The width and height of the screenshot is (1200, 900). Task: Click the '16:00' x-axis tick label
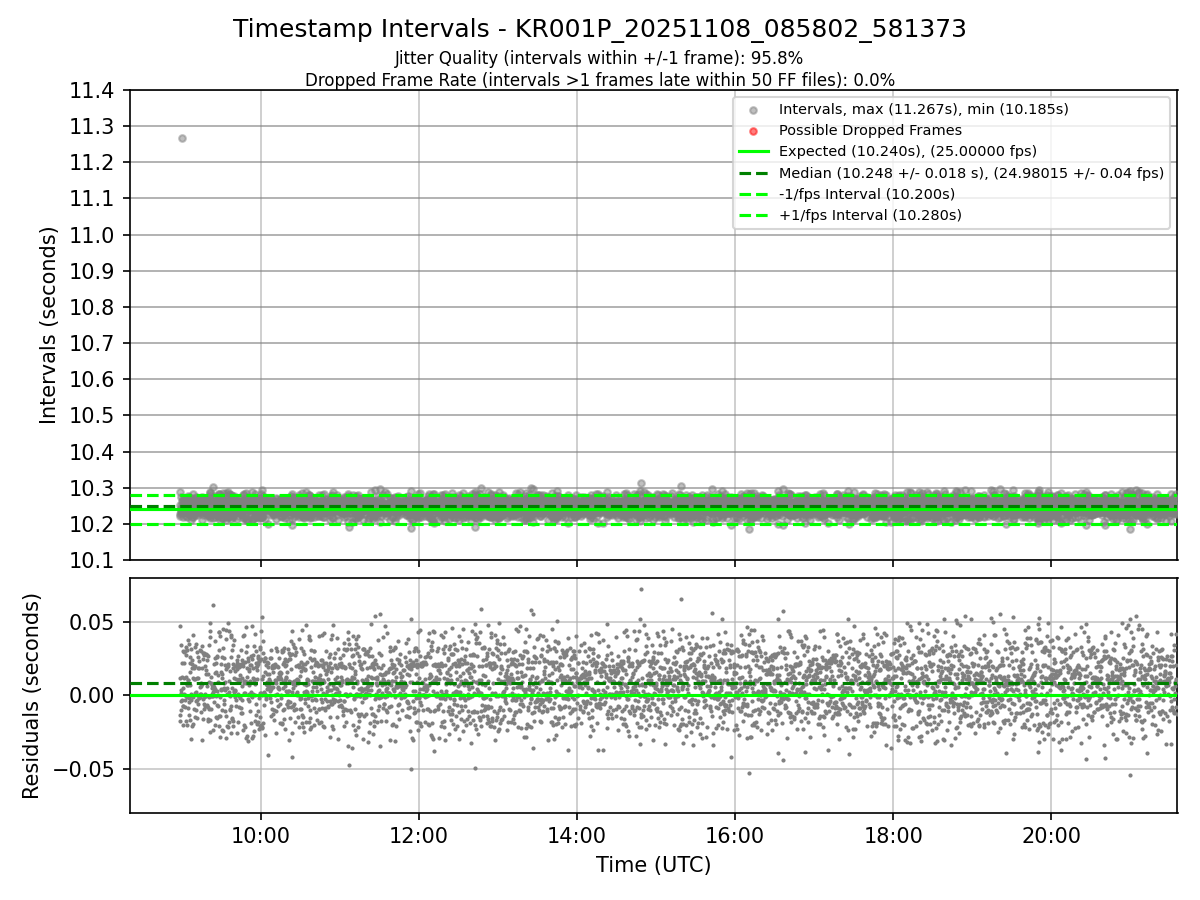735,835
